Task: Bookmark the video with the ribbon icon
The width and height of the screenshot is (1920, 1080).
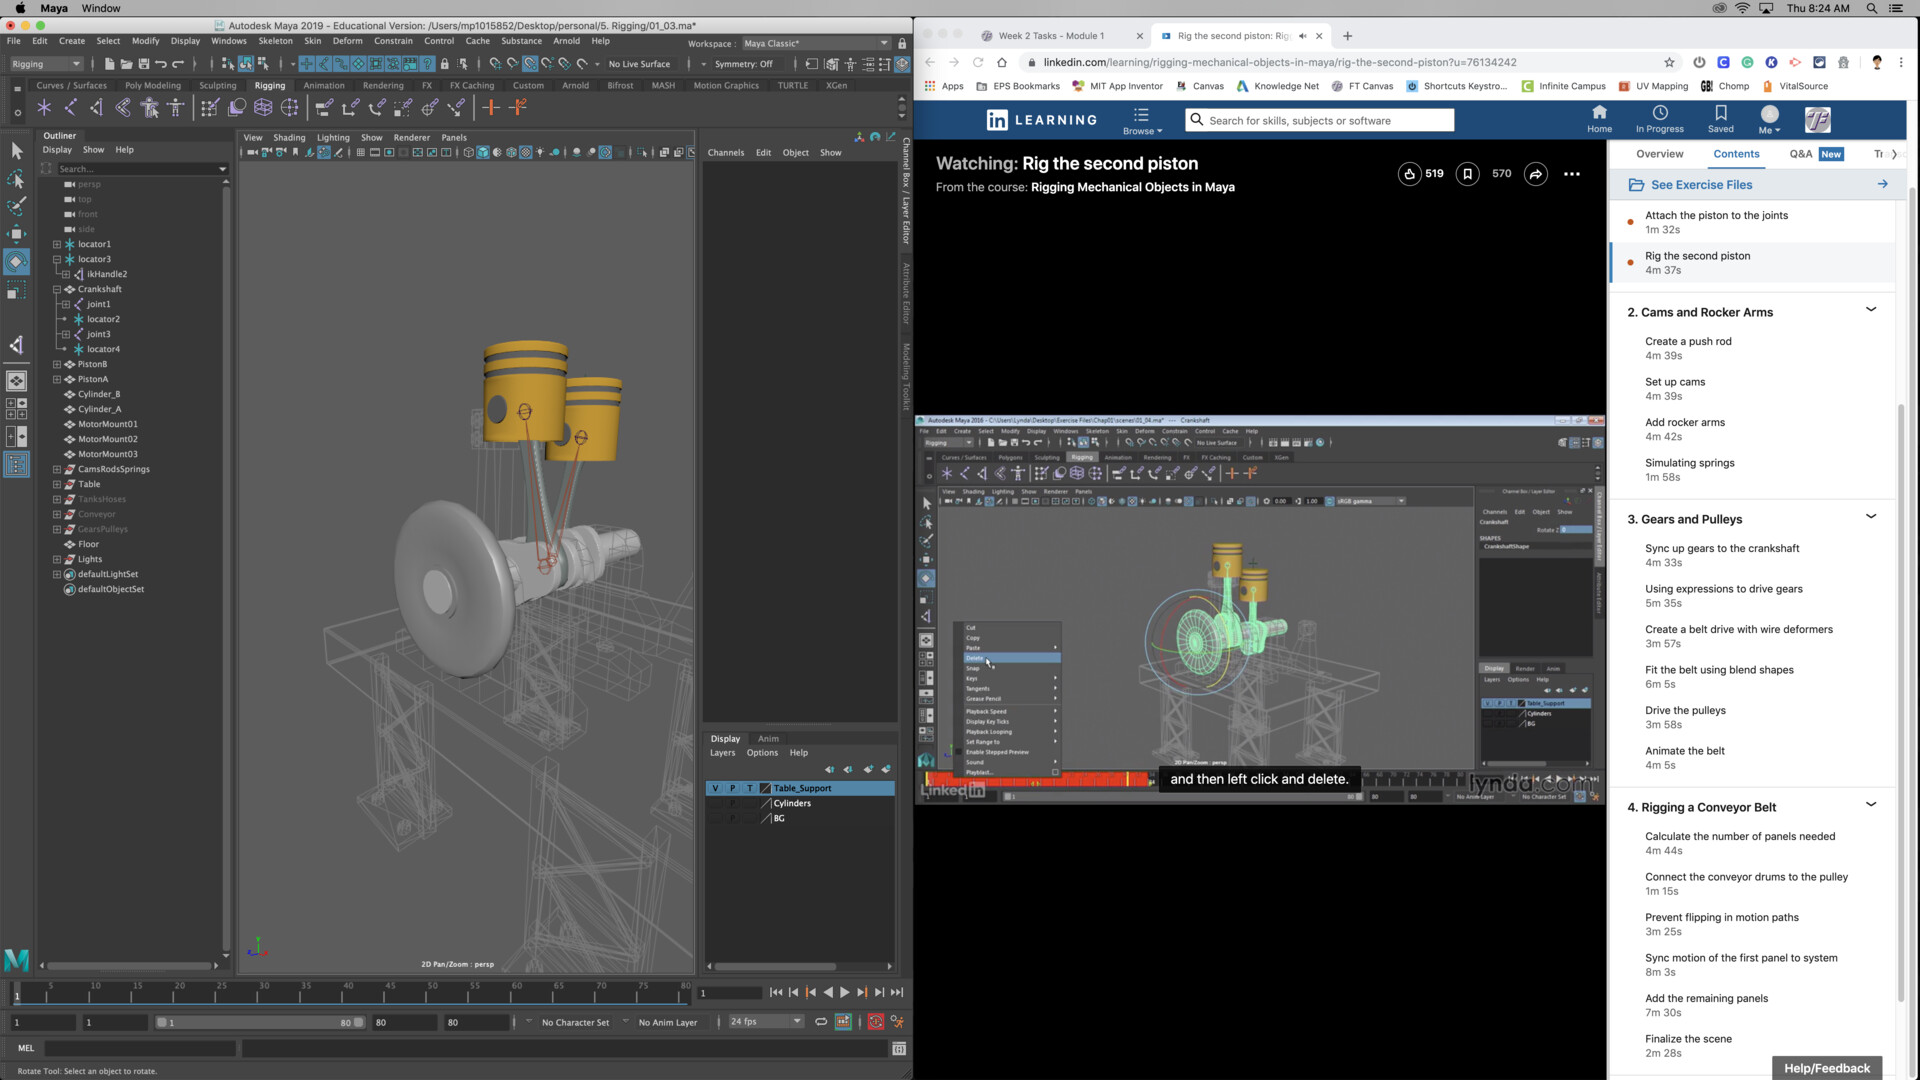Action: tap(1467, 173)
